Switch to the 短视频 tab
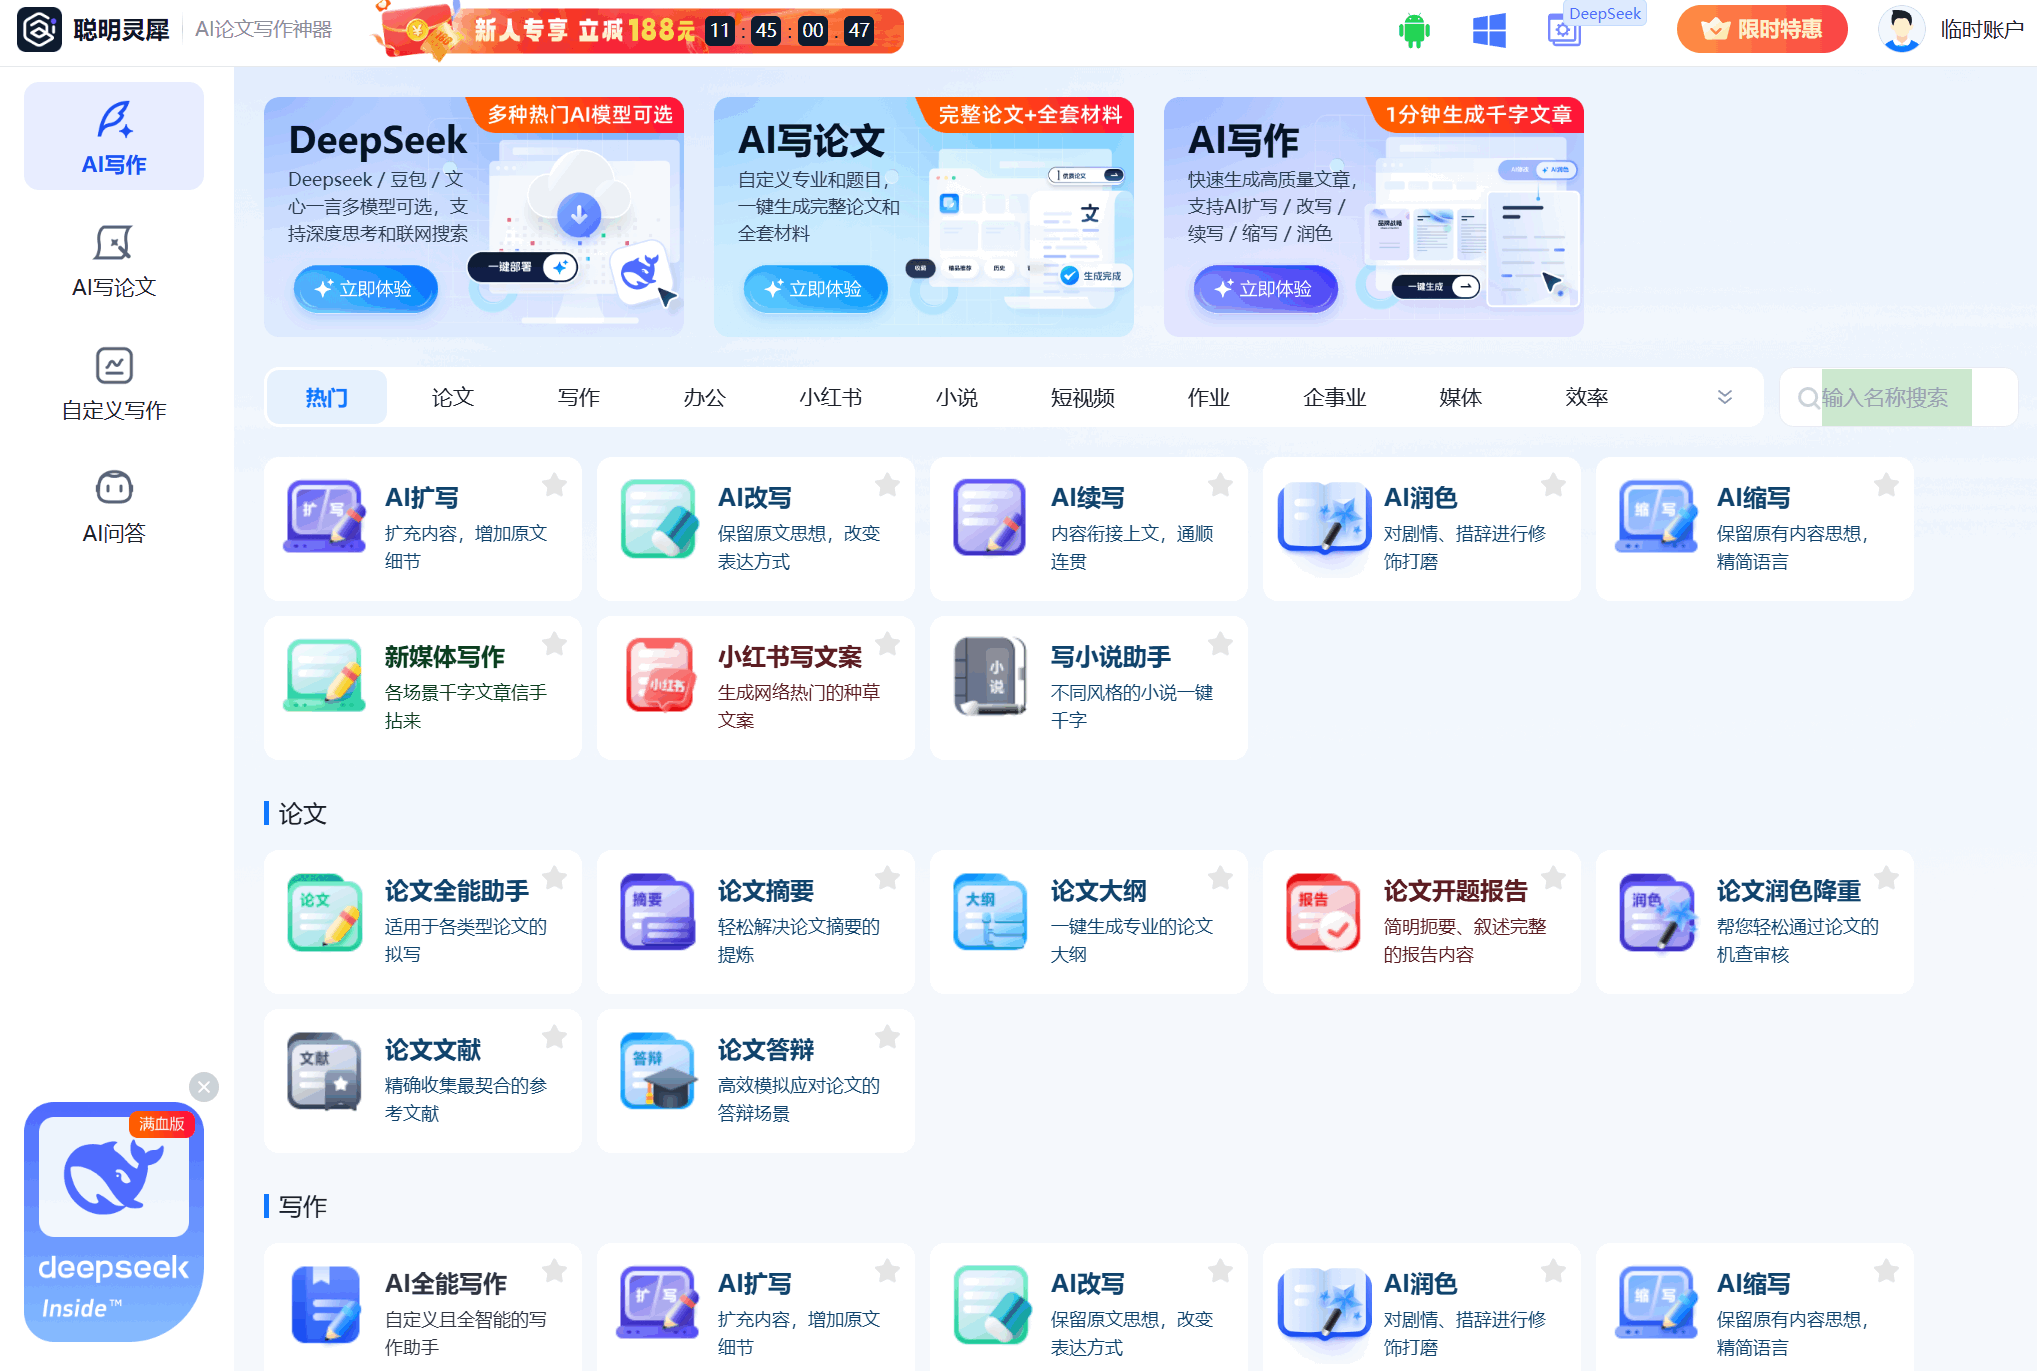Screen dimensions: 2037x1371 (1083, 397)
